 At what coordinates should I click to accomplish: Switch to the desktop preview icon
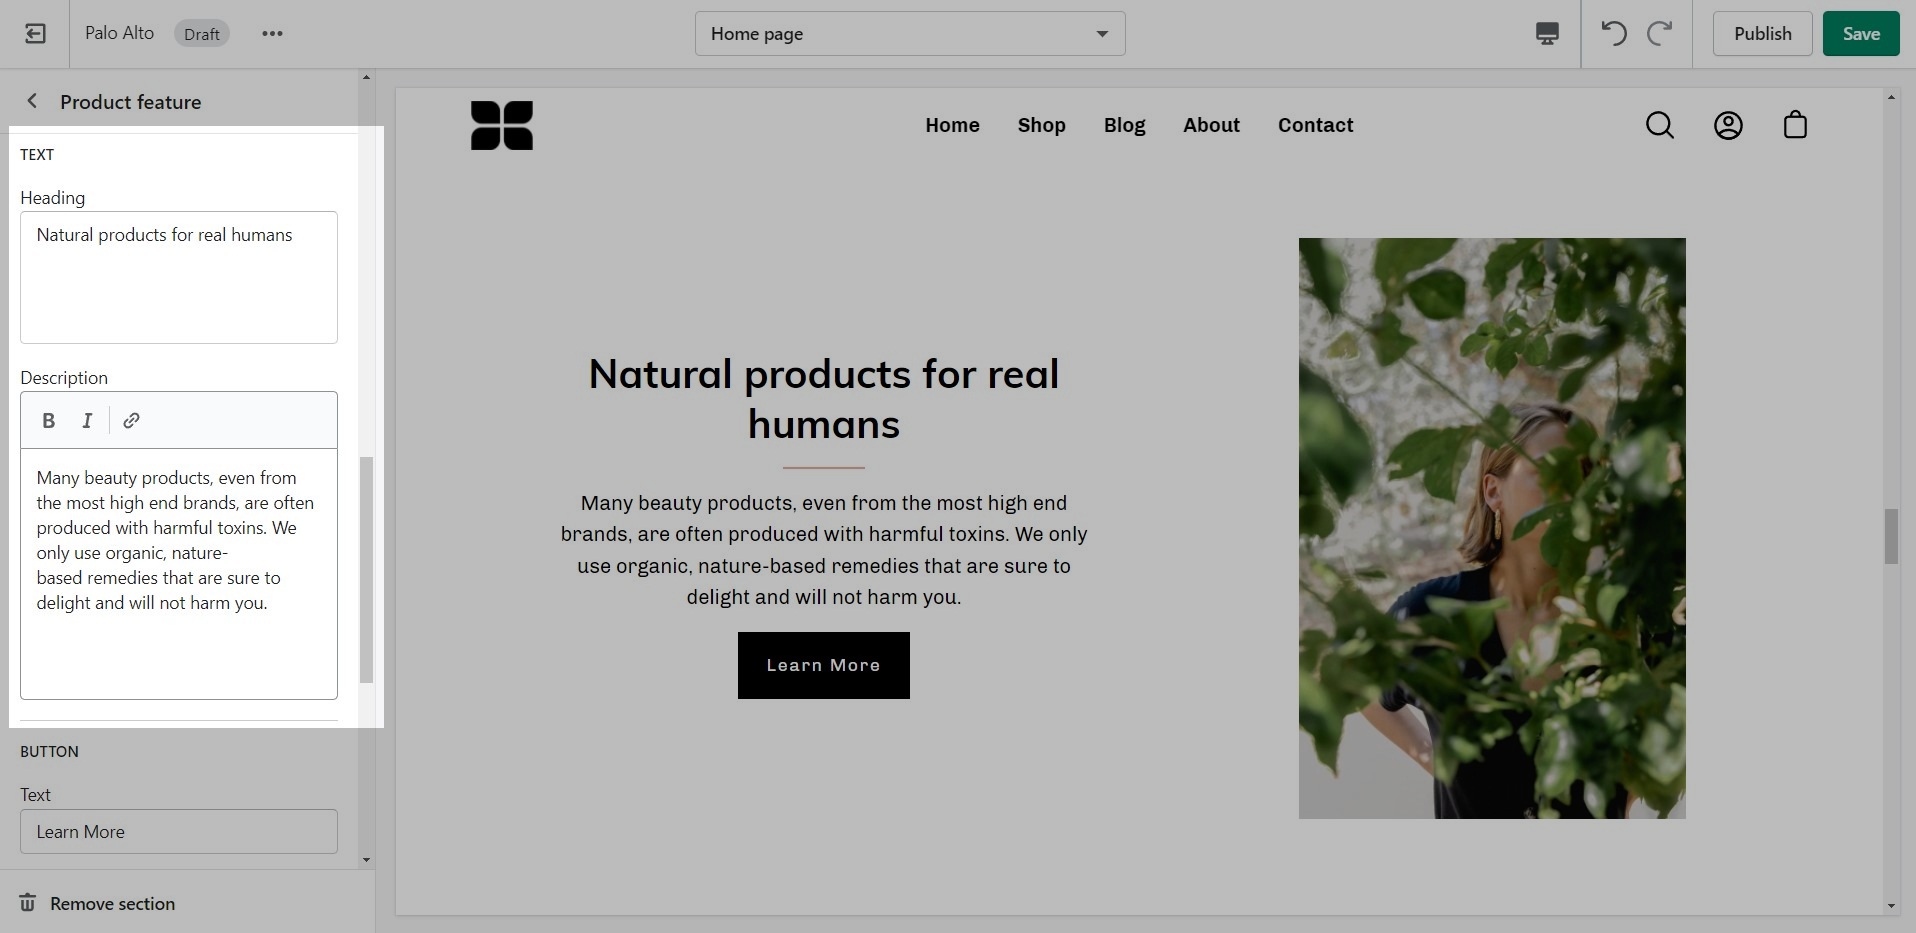pyautogui.click(x=1546, y=34)
